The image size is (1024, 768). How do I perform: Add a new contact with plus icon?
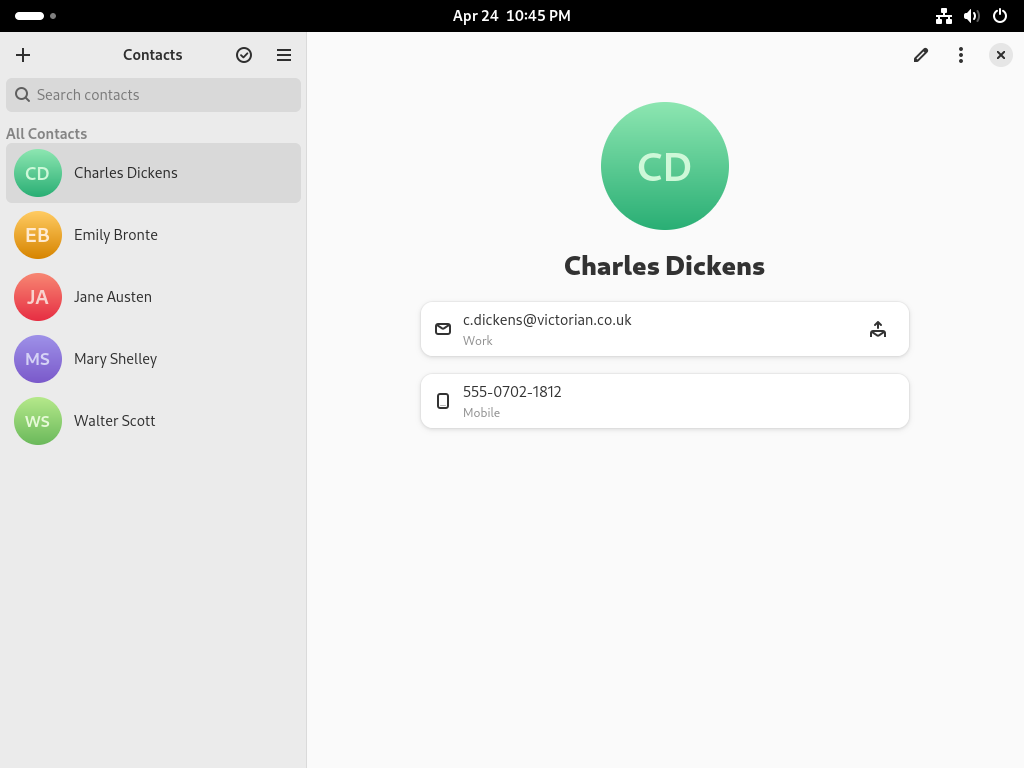[x=23, y=55]
